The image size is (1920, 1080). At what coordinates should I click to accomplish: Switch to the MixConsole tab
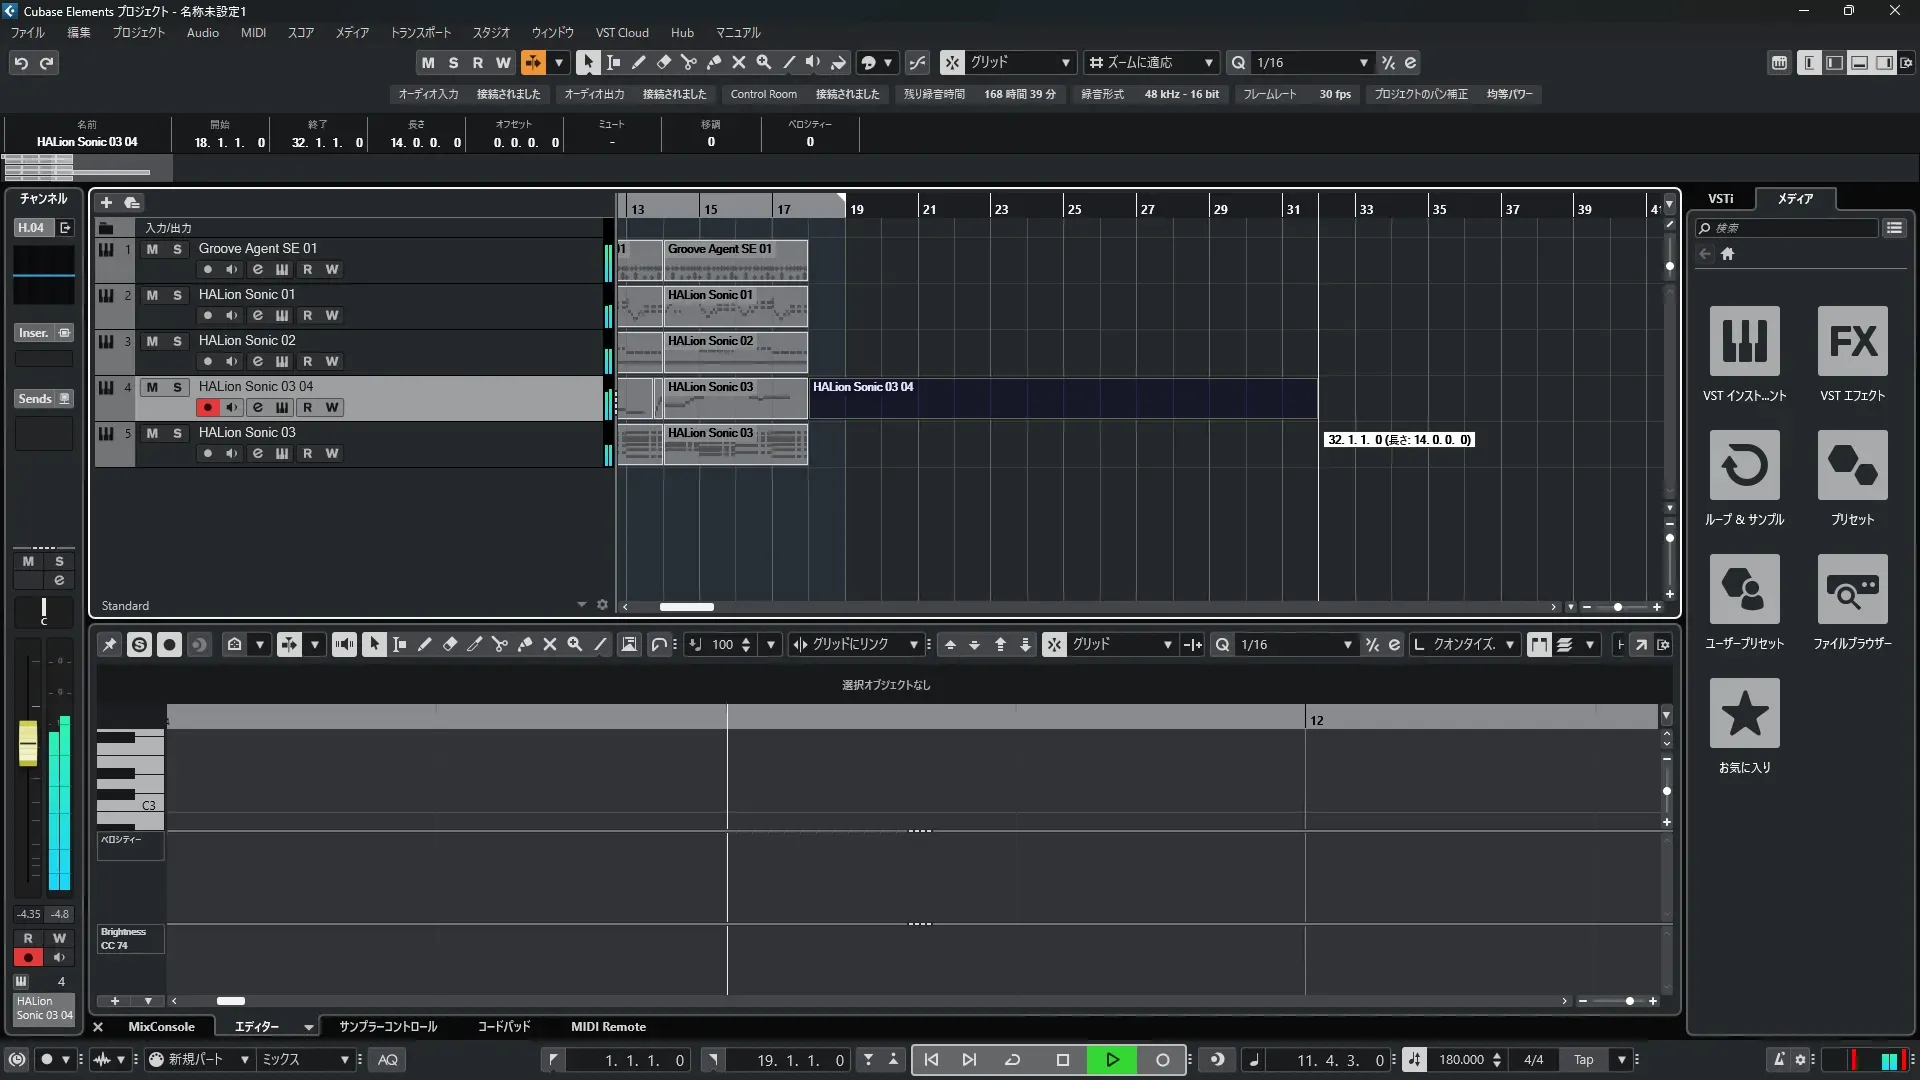[161, 1027]
